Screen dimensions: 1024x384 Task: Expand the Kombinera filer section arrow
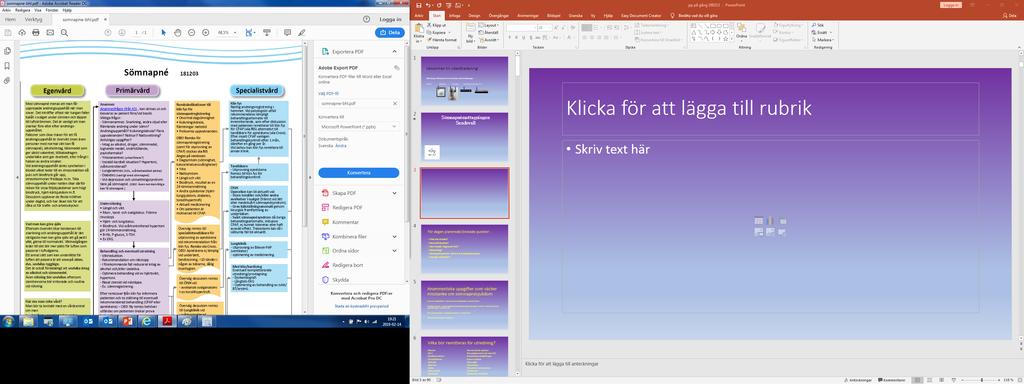(394, 236)
